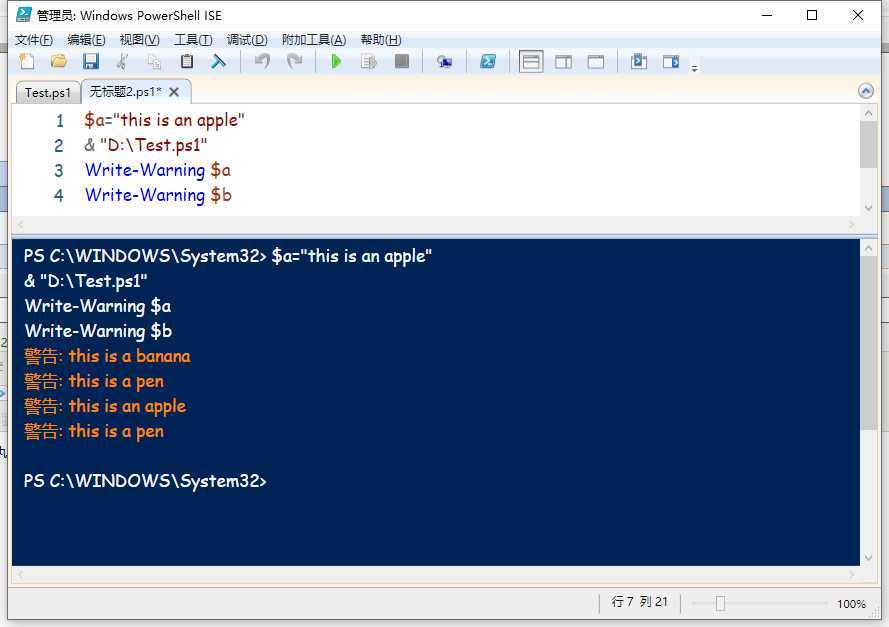Click the Cut scissors icon
Image resolution: width=889 pixels, height=627 pixels.
(122, 61)
